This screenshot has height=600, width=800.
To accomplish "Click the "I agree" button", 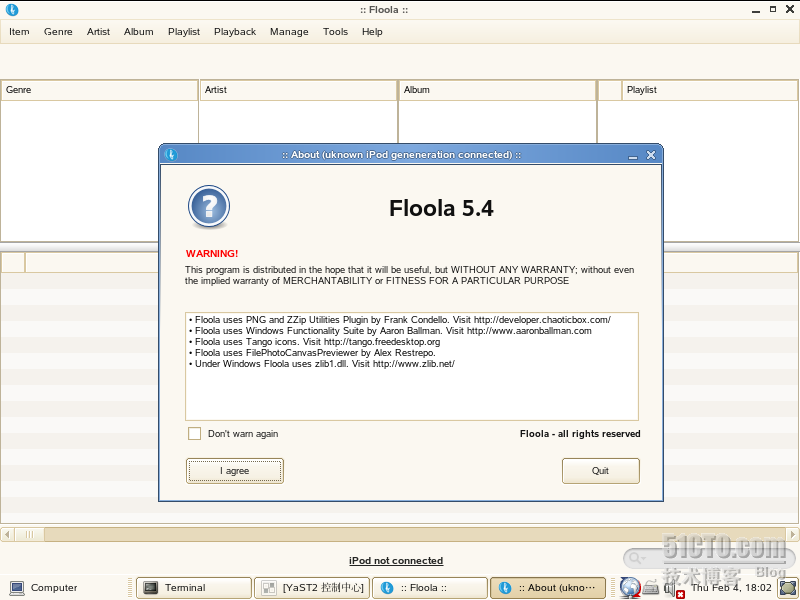I will (x=235, y=470).
